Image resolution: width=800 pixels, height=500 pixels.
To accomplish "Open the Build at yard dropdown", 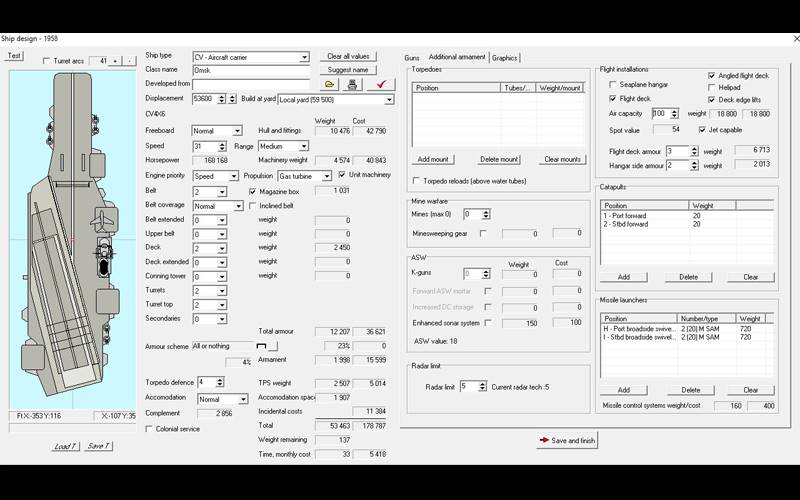I will tap(389, 100).
